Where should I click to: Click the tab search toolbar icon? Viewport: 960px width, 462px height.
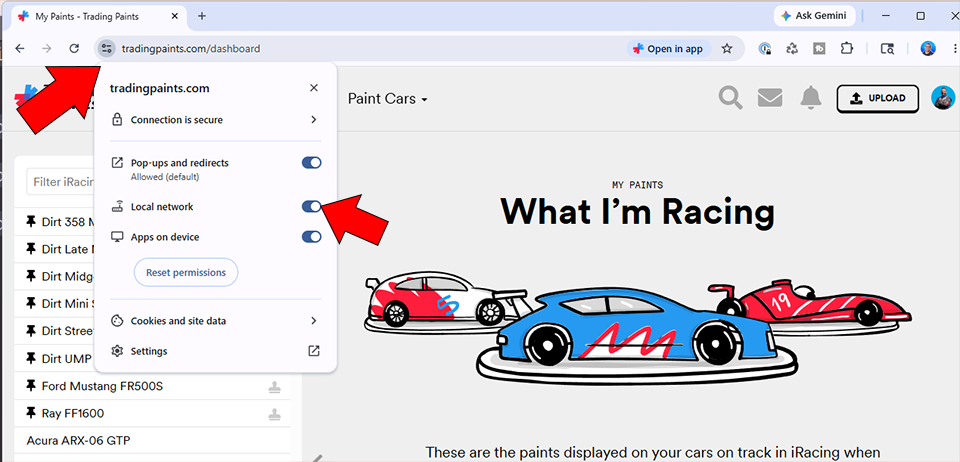[887, 49]
